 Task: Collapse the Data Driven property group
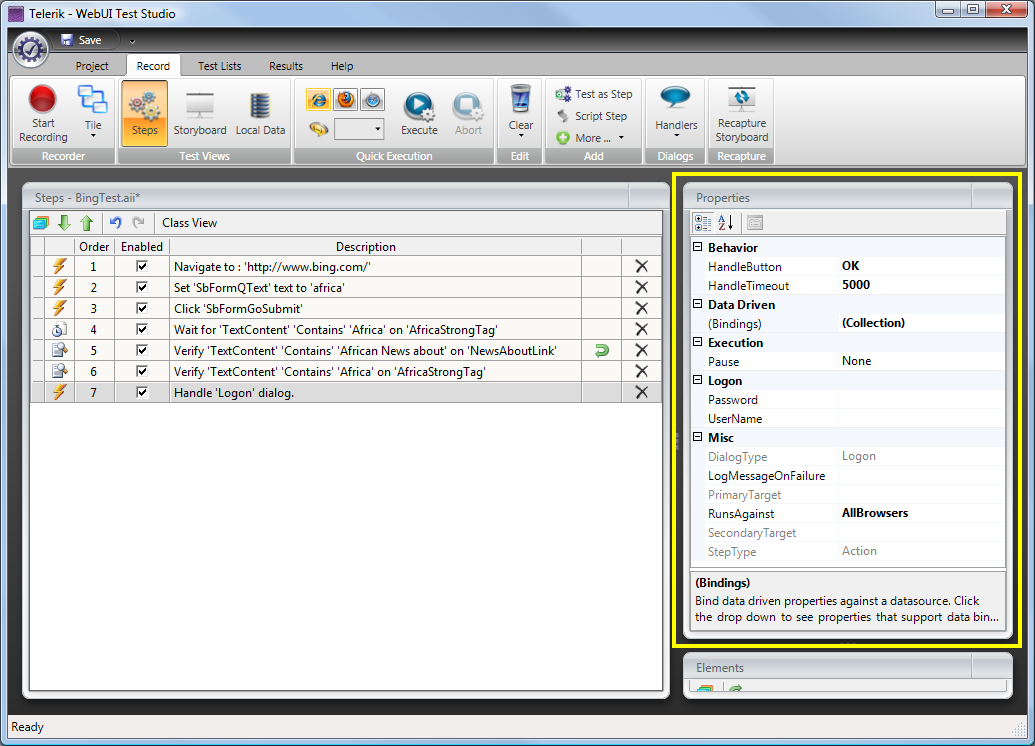698,304
